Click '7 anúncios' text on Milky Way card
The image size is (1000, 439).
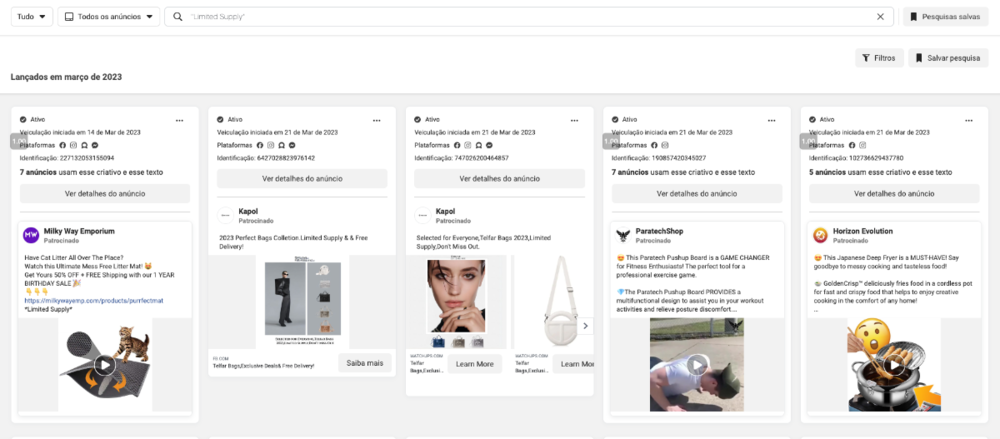pos(37,172)
